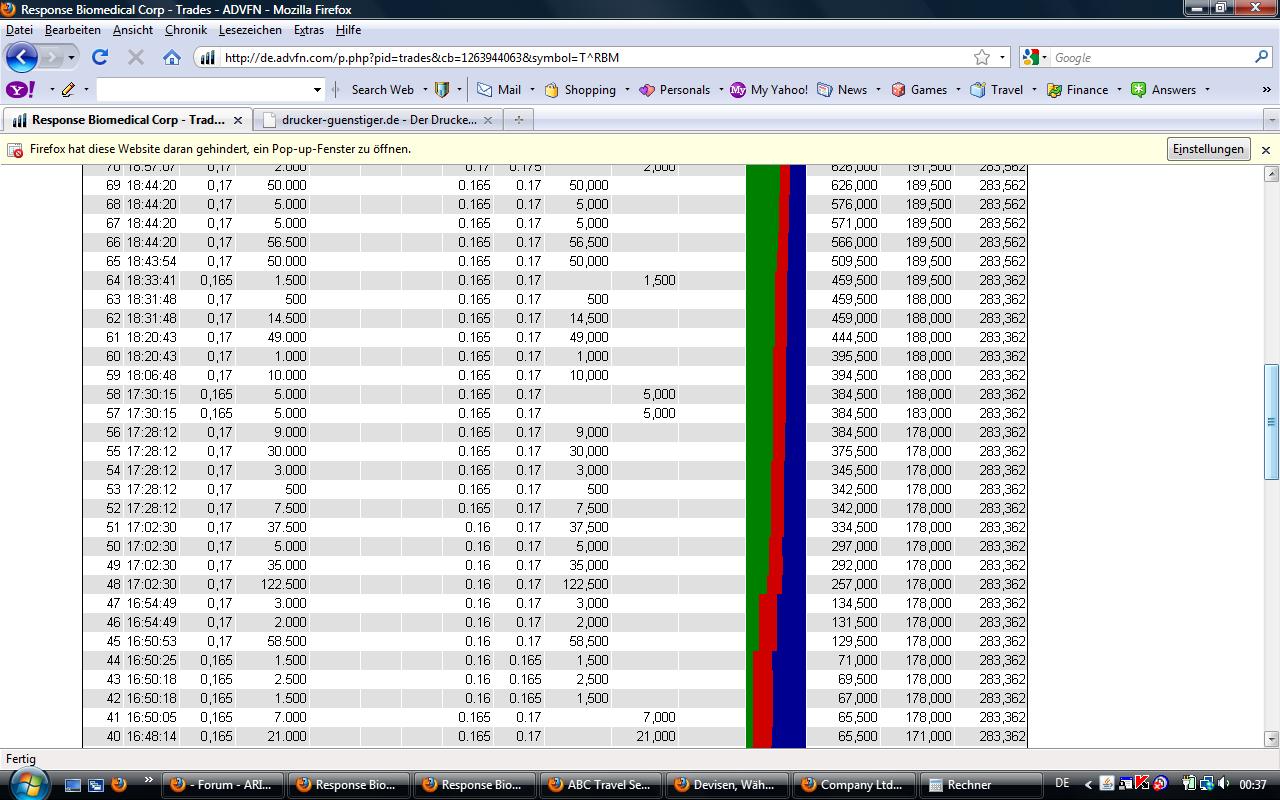Dismiss the pop-up blocked notification bar

1265,150
